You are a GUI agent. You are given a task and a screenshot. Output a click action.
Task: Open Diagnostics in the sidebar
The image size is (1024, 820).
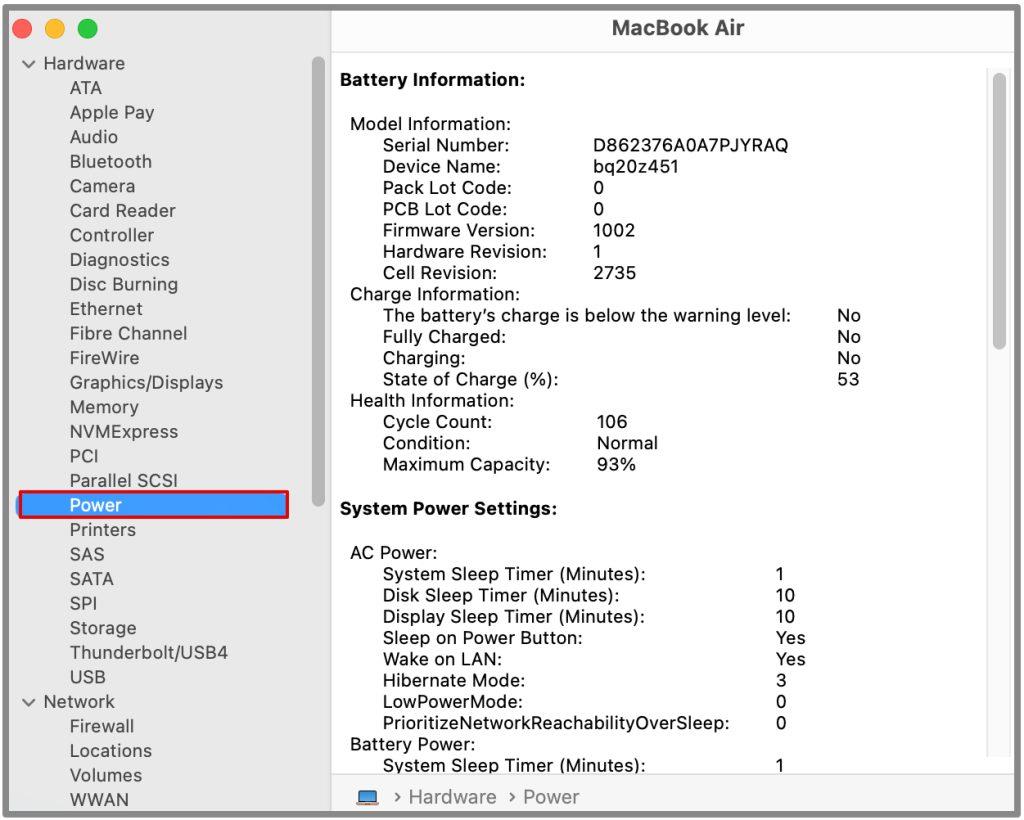coord(120,260)
